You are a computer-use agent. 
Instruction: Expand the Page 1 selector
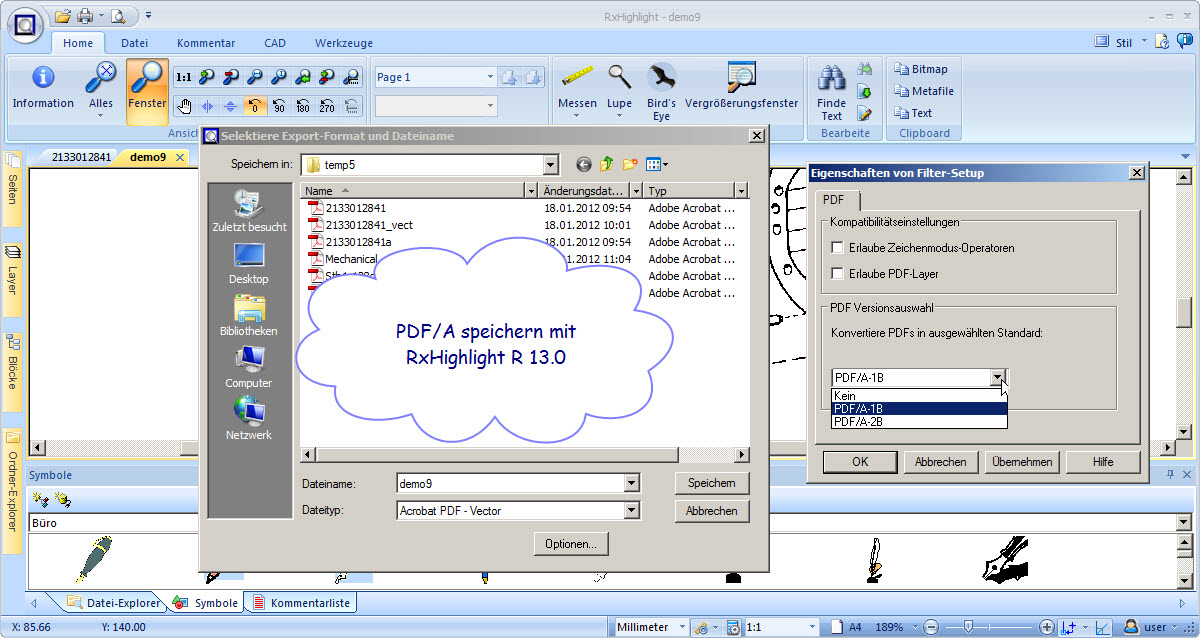(490, 77)
